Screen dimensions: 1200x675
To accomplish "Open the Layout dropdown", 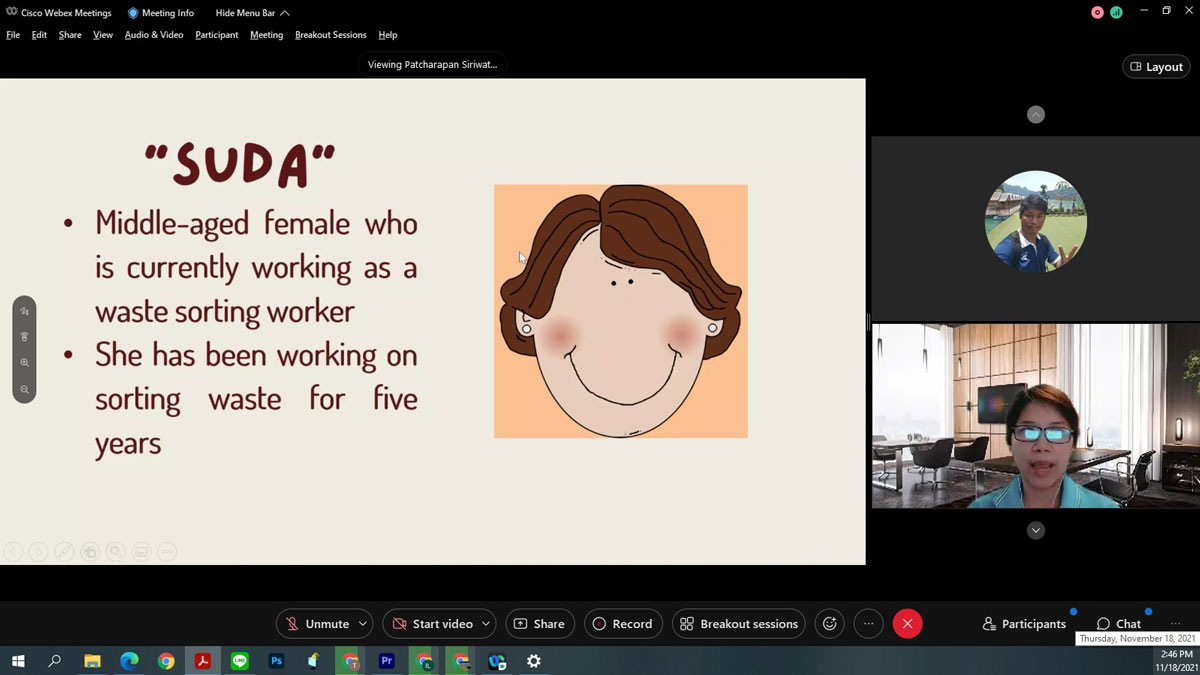I will (1156, 67).
